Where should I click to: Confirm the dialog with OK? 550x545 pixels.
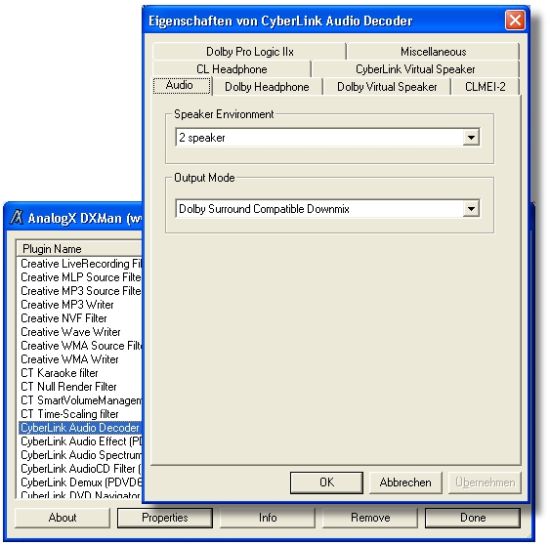click(326, 482)
